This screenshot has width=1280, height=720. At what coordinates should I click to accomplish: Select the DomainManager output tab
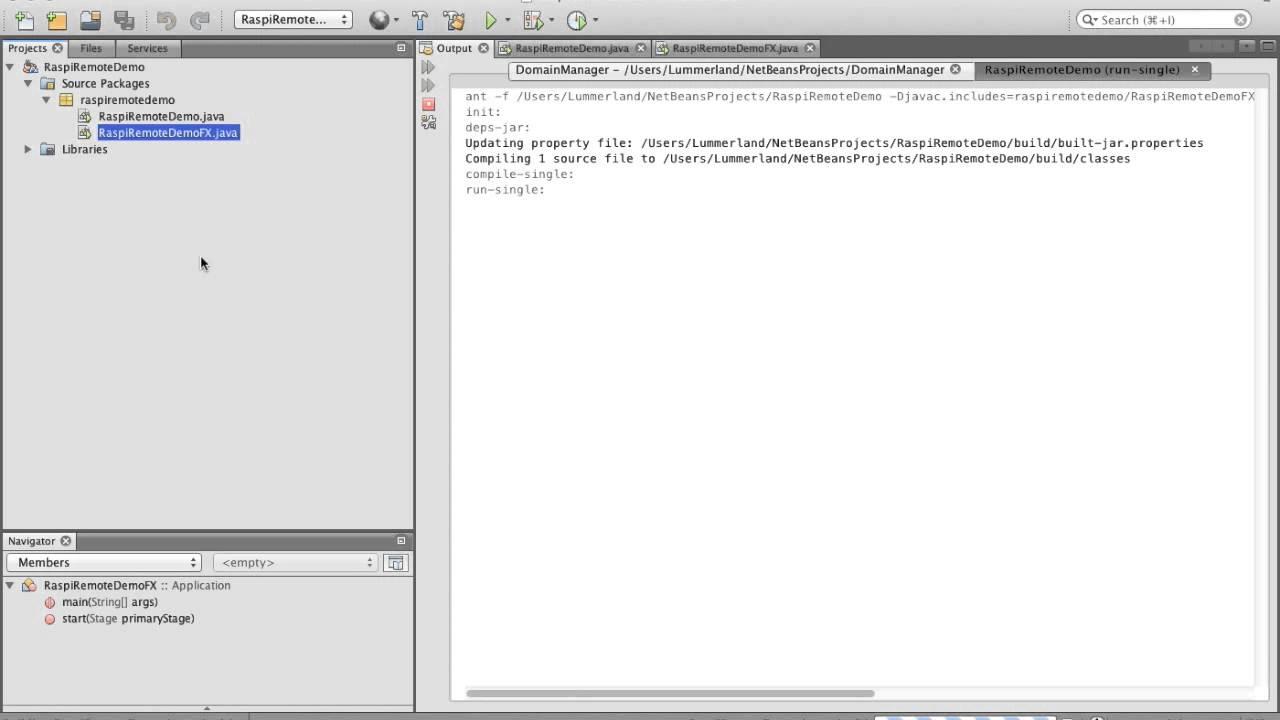click(x=729, y=70)
